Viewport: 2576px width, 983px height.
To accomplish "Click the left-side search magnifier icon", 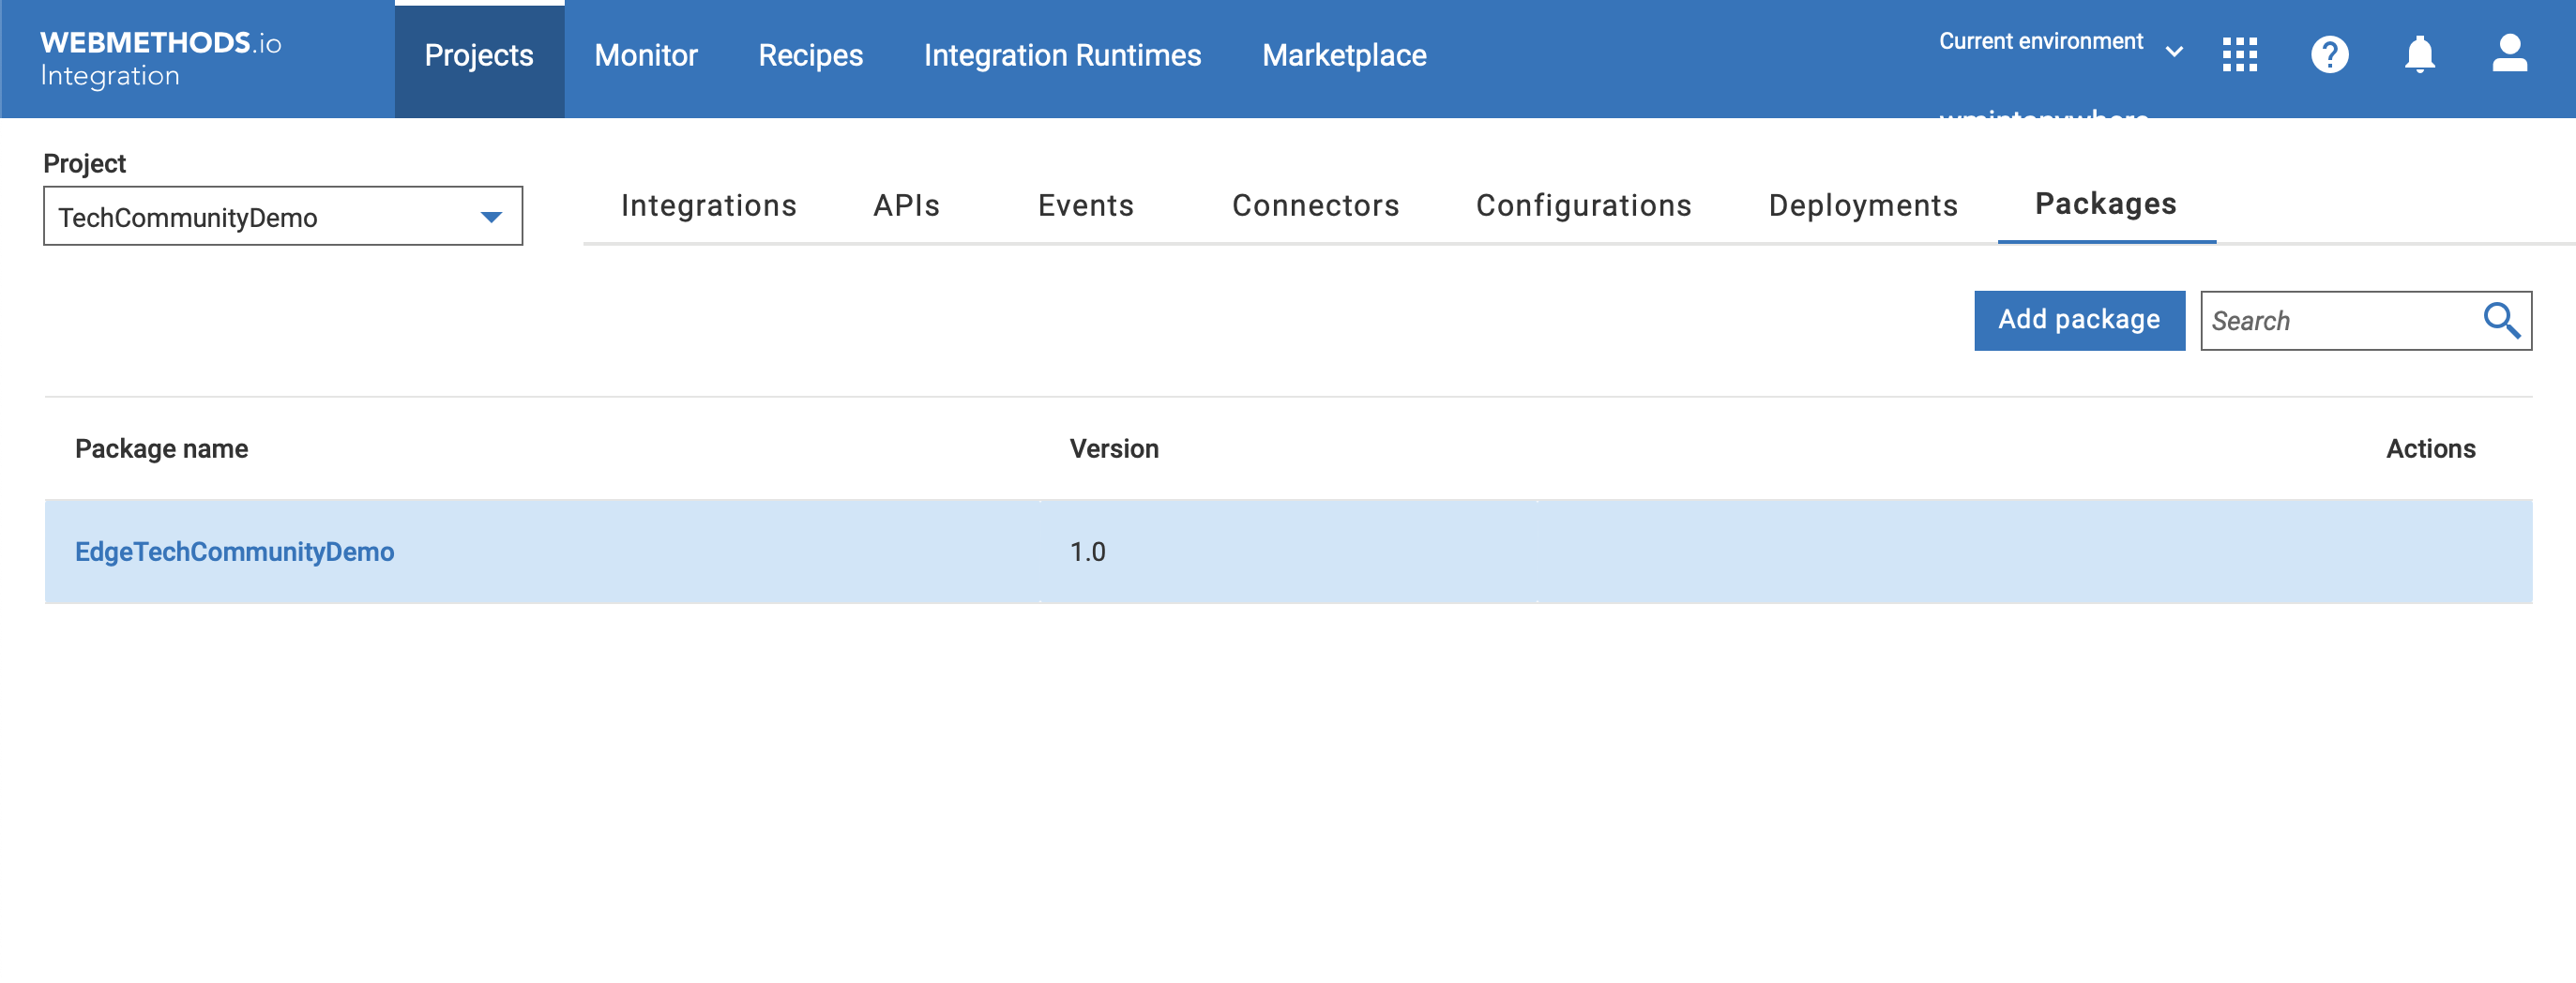I will point(657,320).
